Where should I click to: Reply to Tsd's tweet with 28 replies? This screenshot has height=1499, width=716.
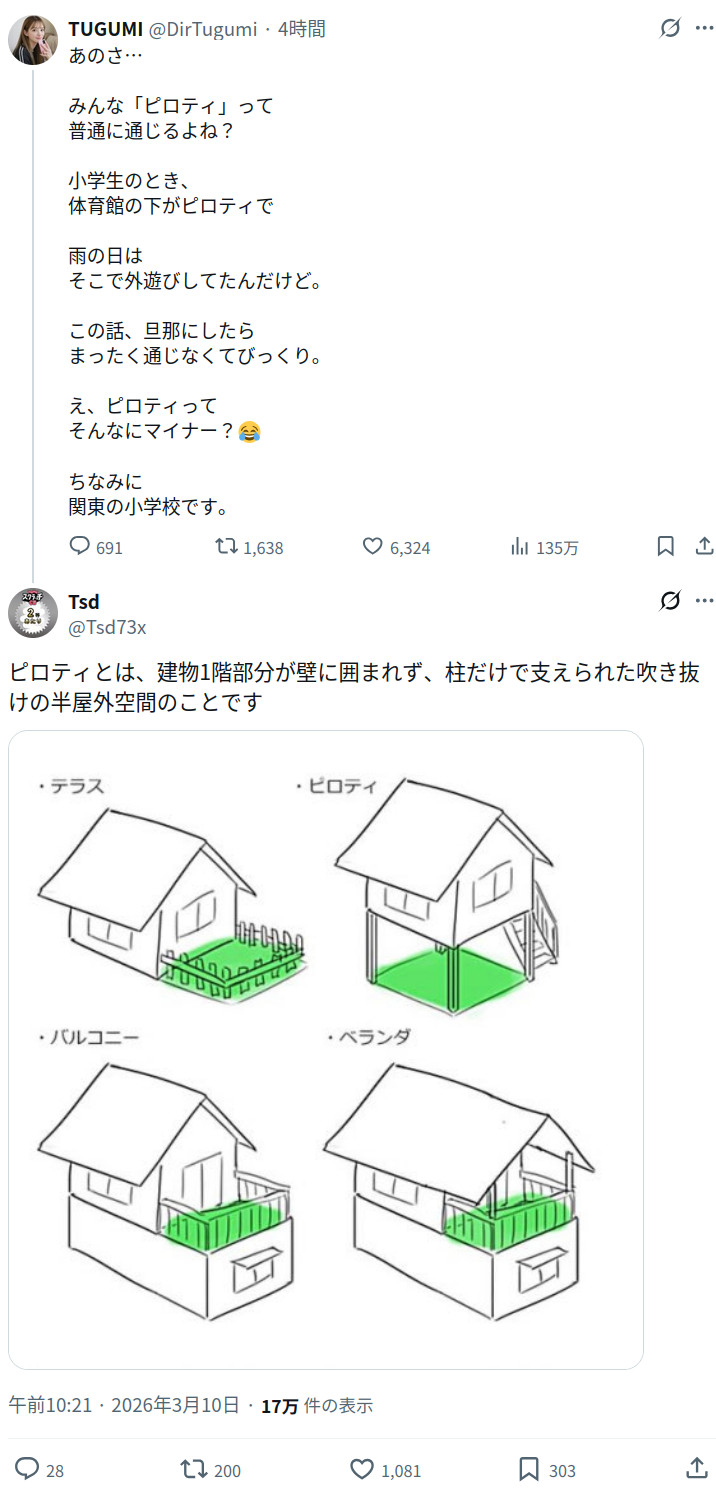[x=28, y=1469]
